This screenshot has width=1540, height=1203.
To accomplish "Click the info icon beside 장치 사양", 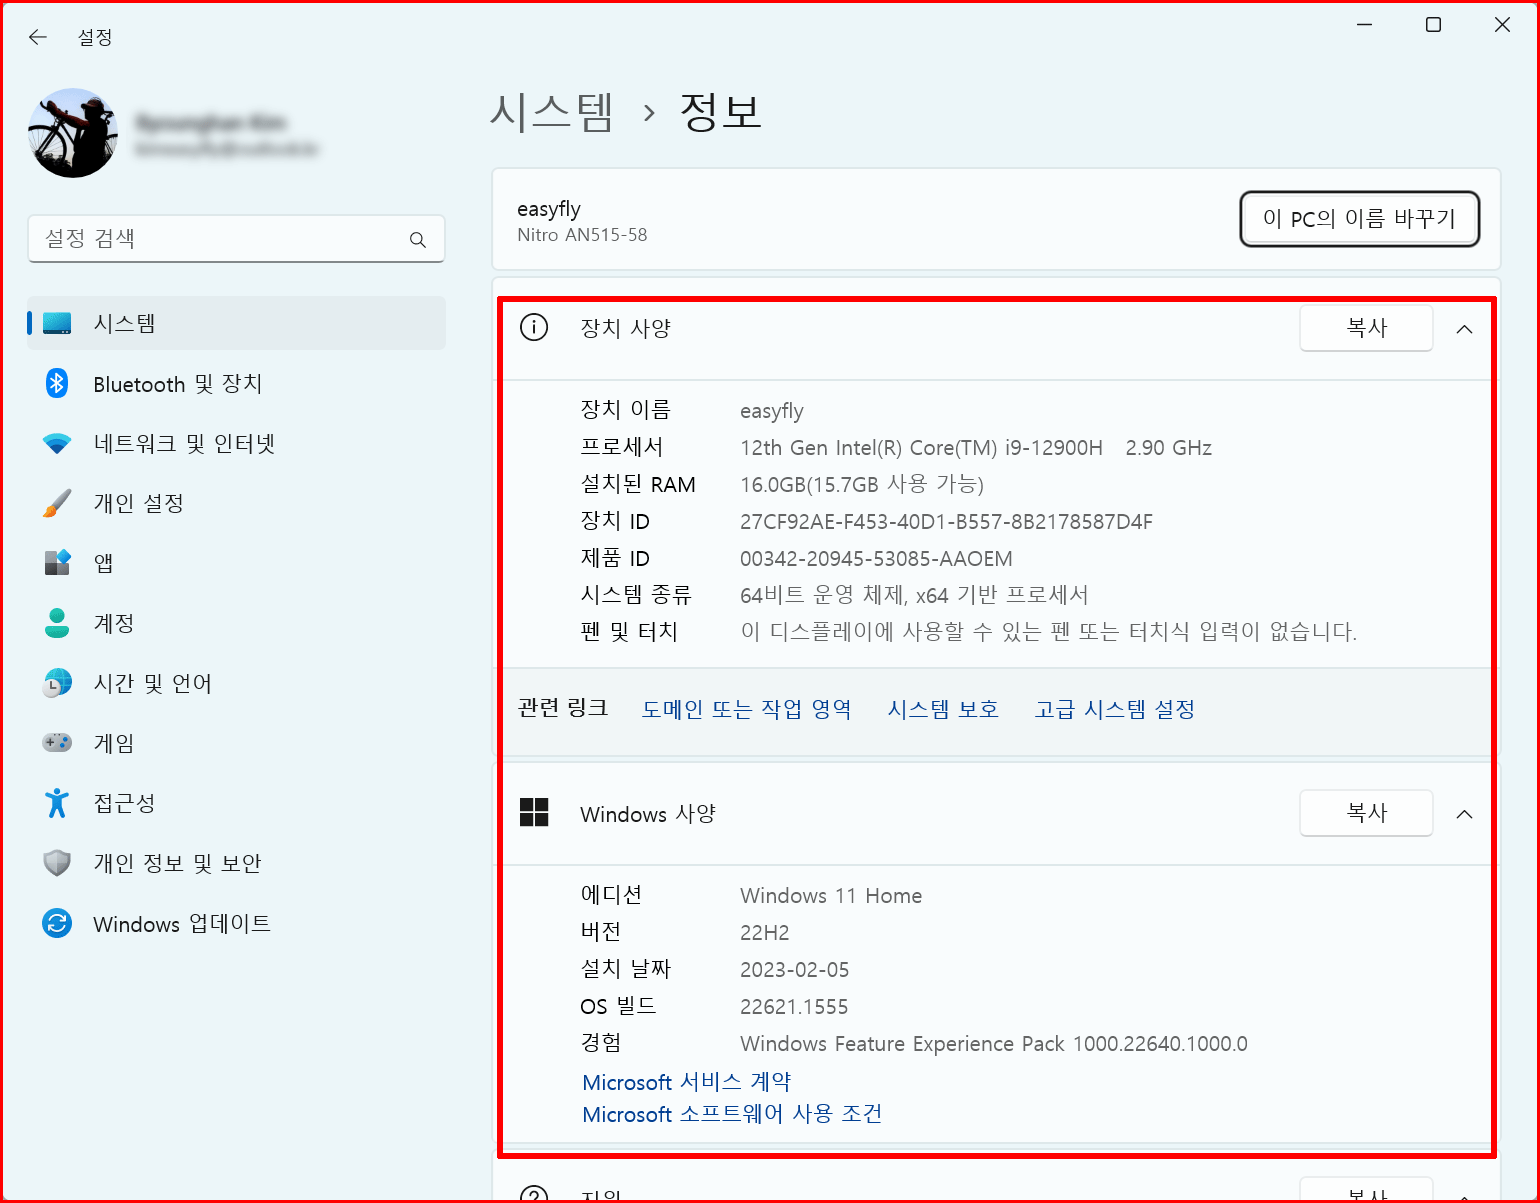I will 534,327.
